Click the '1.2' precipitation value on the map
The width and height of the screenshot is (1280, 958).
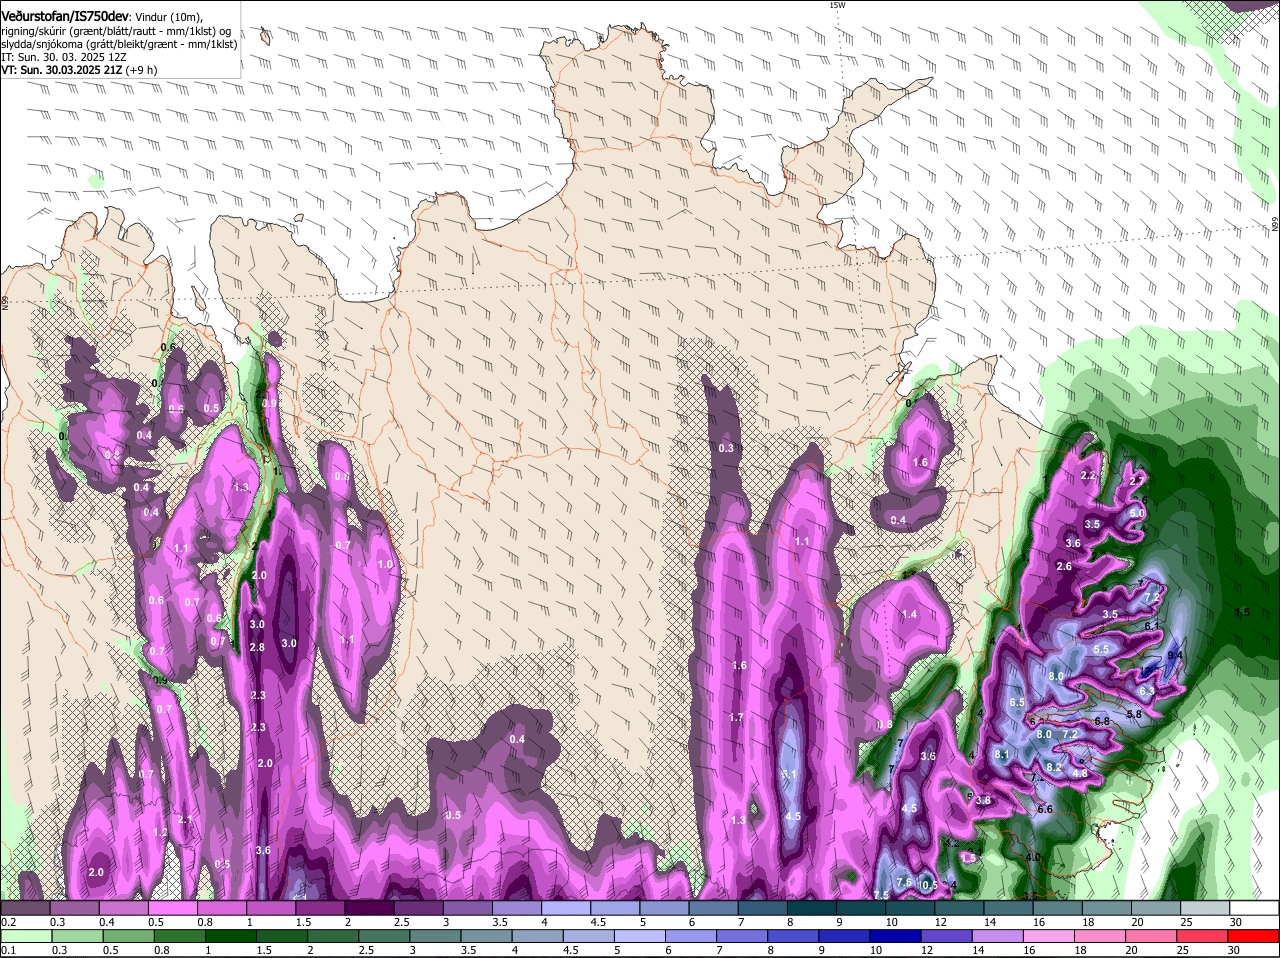(160, 833)
